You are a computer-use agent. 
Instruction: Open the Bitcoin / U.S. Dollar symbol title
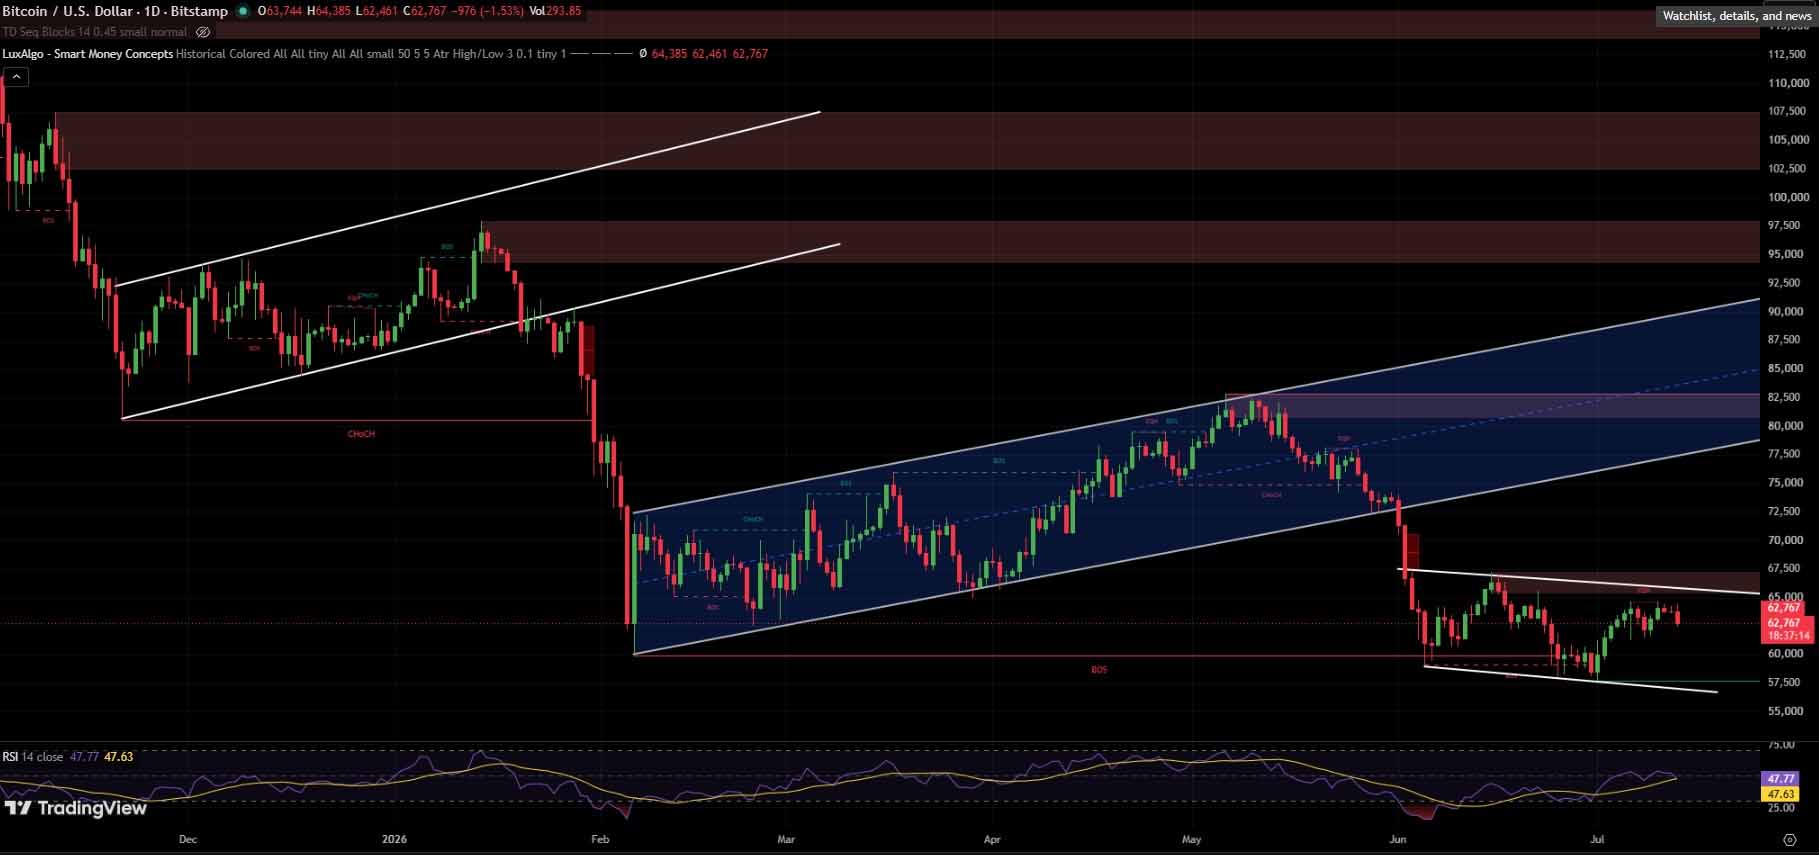[115, 12]
